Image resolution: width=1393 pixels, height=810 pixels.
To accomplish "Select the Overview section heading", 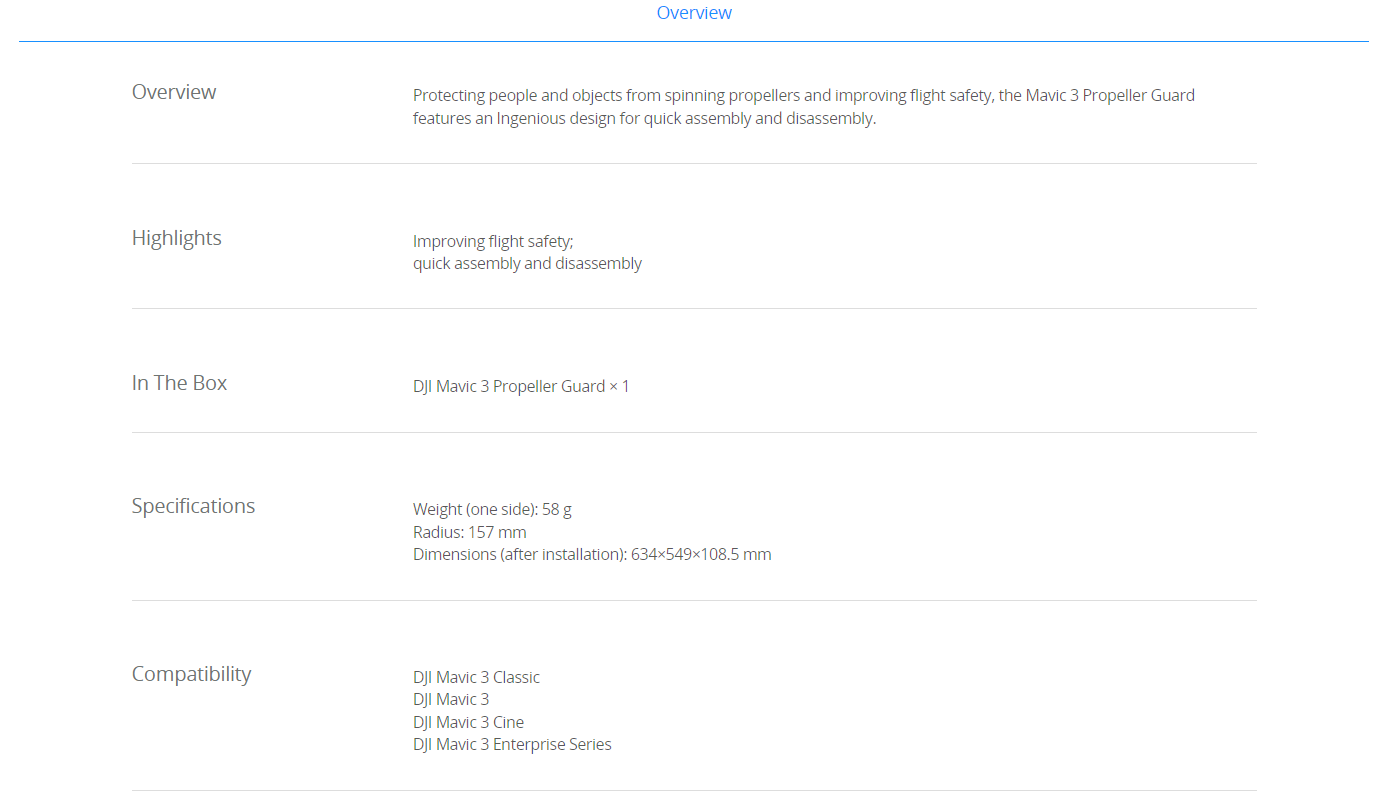I will click(x=174, y=92).
